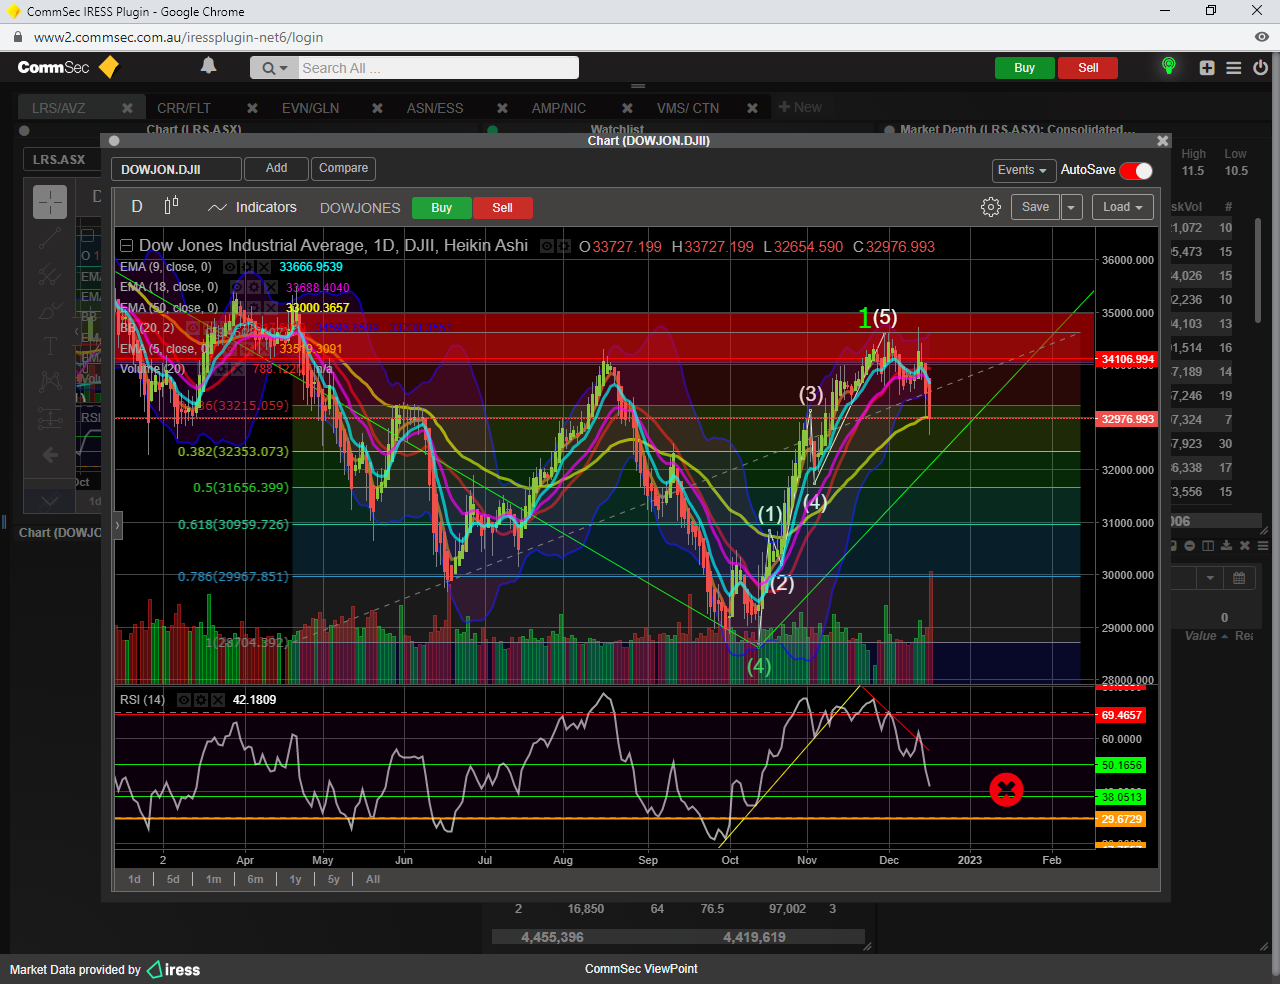Click the back arrow in drawing toolbar

50,455
